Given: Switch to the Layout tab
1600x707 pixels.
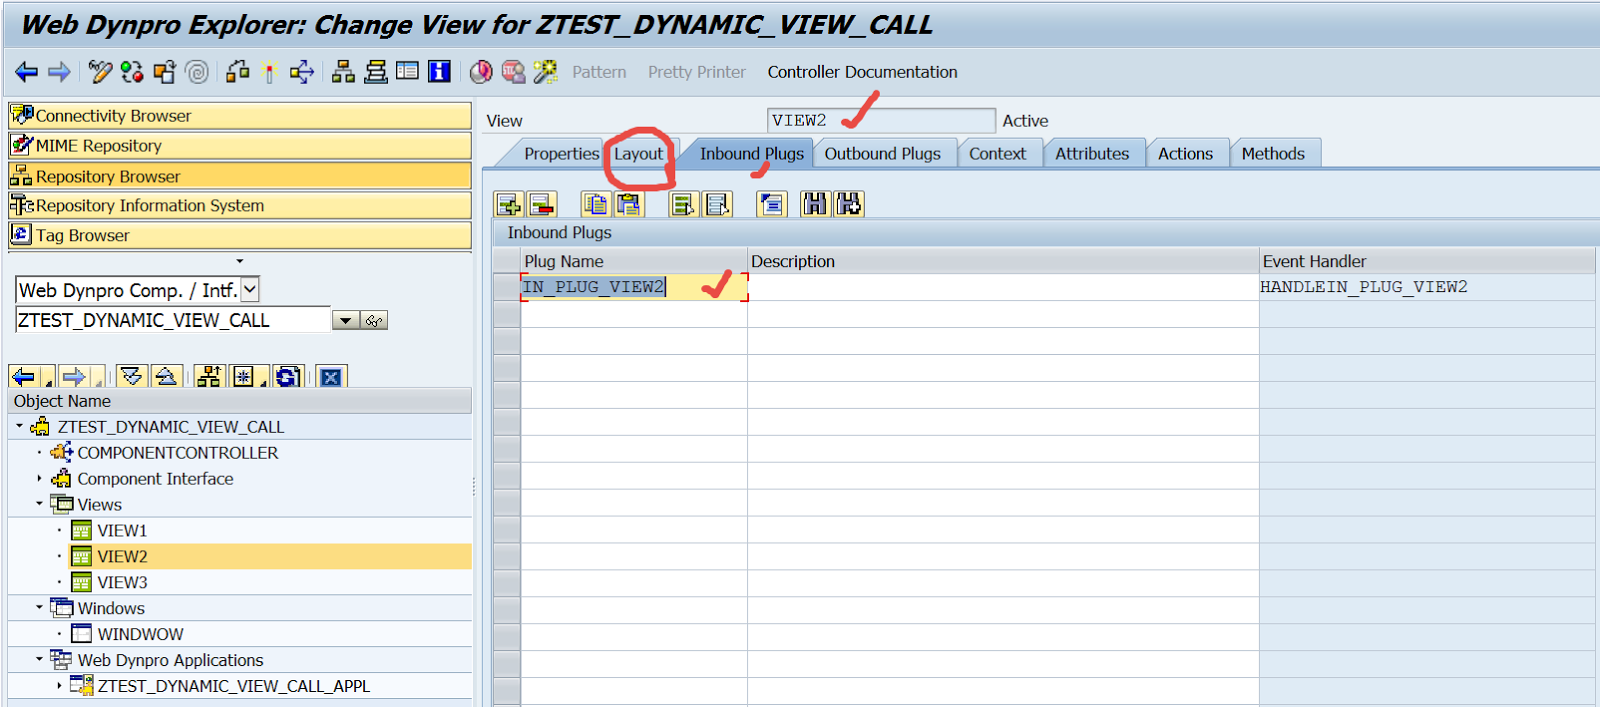Looking at the screenshot, I should [x=638, y=154].
